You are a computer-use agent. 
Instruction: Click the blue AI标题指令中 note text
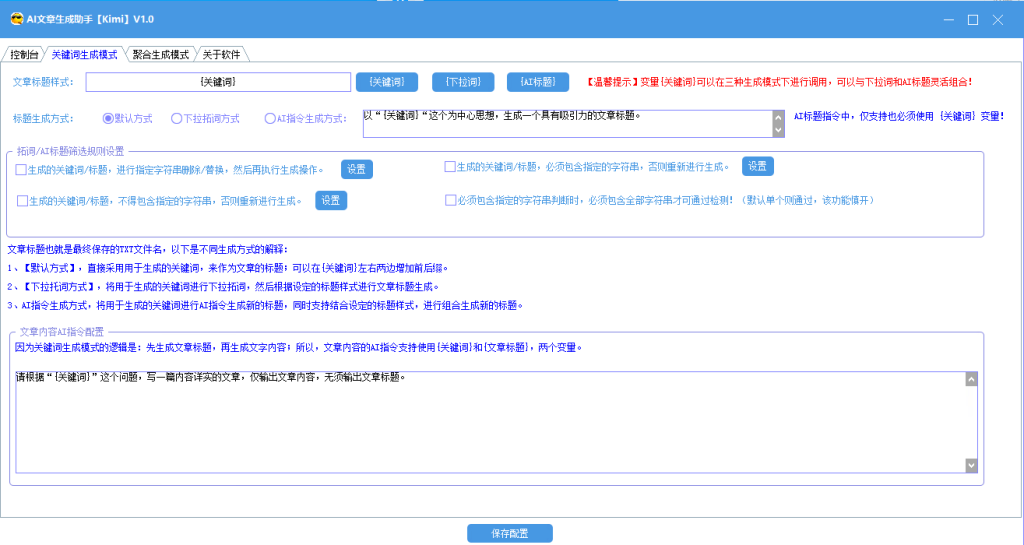coord(899,116)
